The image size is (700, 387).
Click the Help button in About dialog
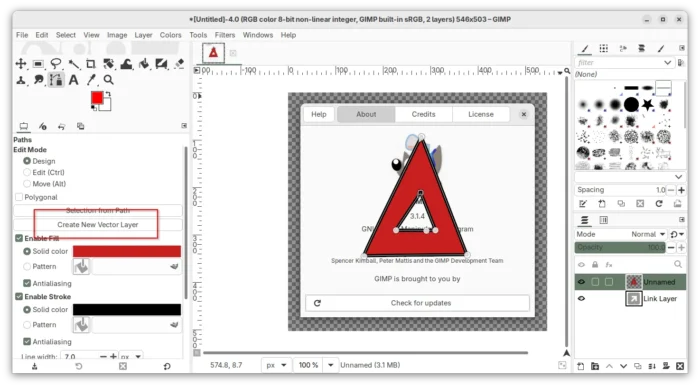tap(319, 114)
